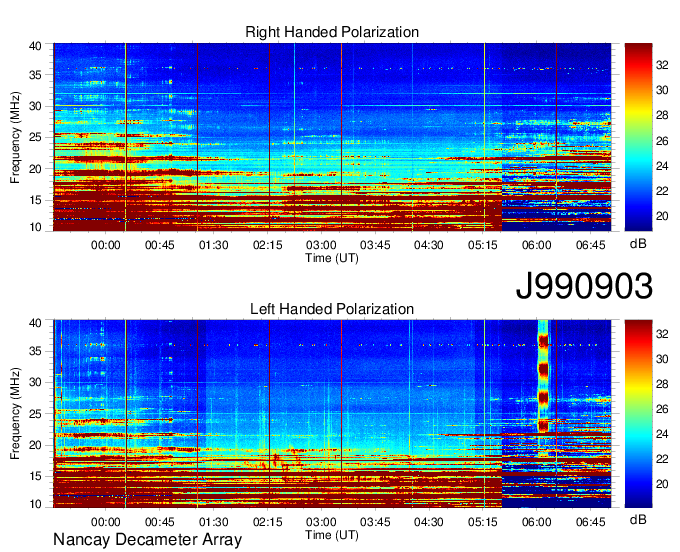Click the 35 MHz tick on Right Handed plot

[36, 75]
